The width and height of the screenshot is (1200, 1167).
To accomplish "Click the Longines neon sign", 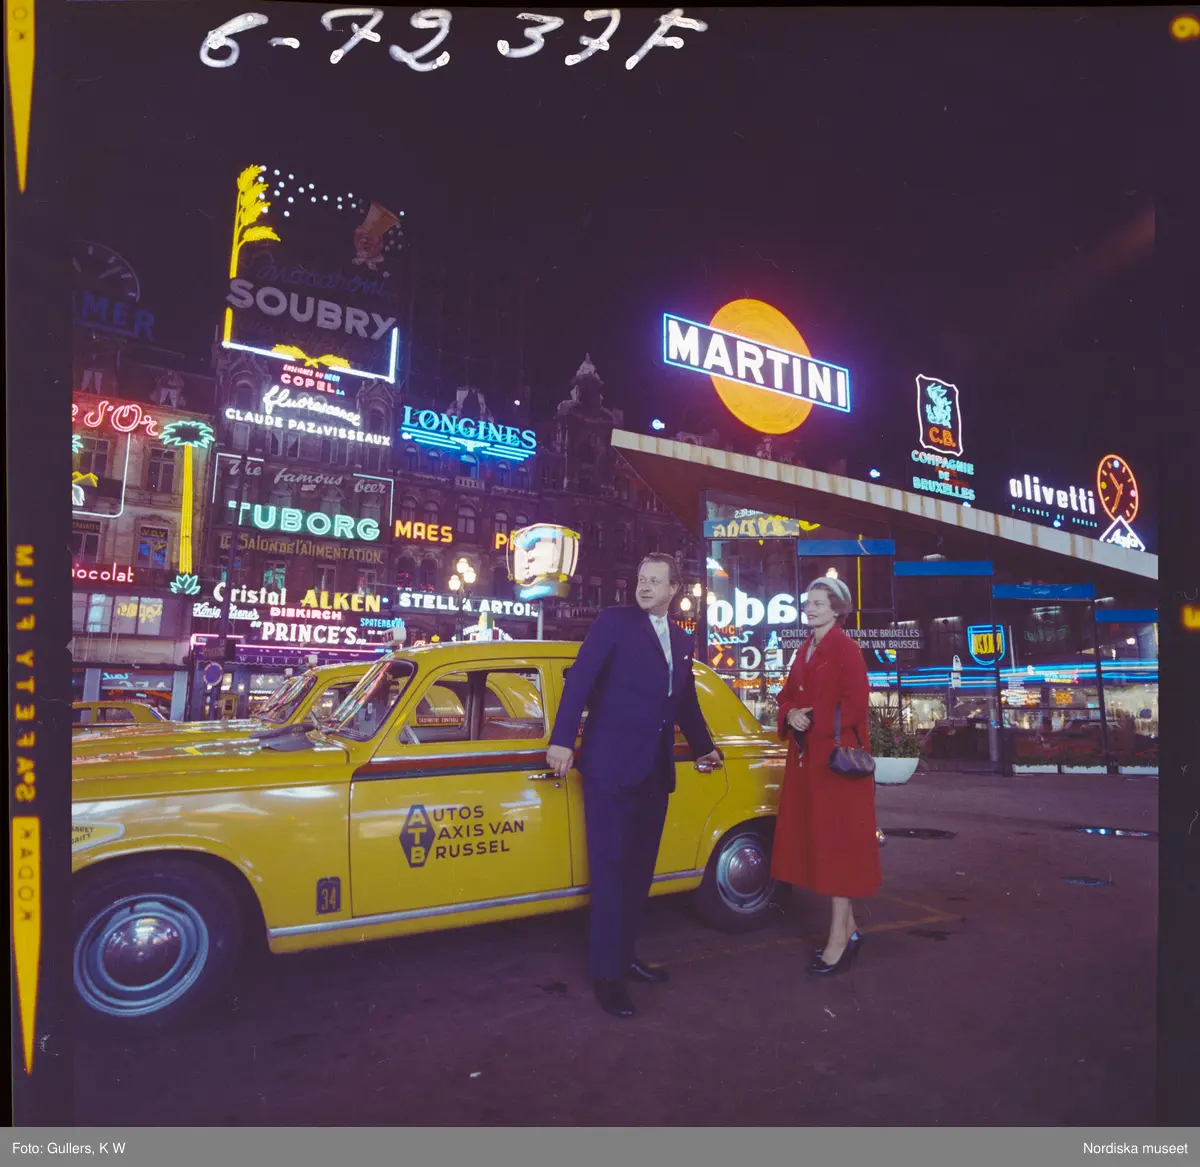I will coord(468,433).
